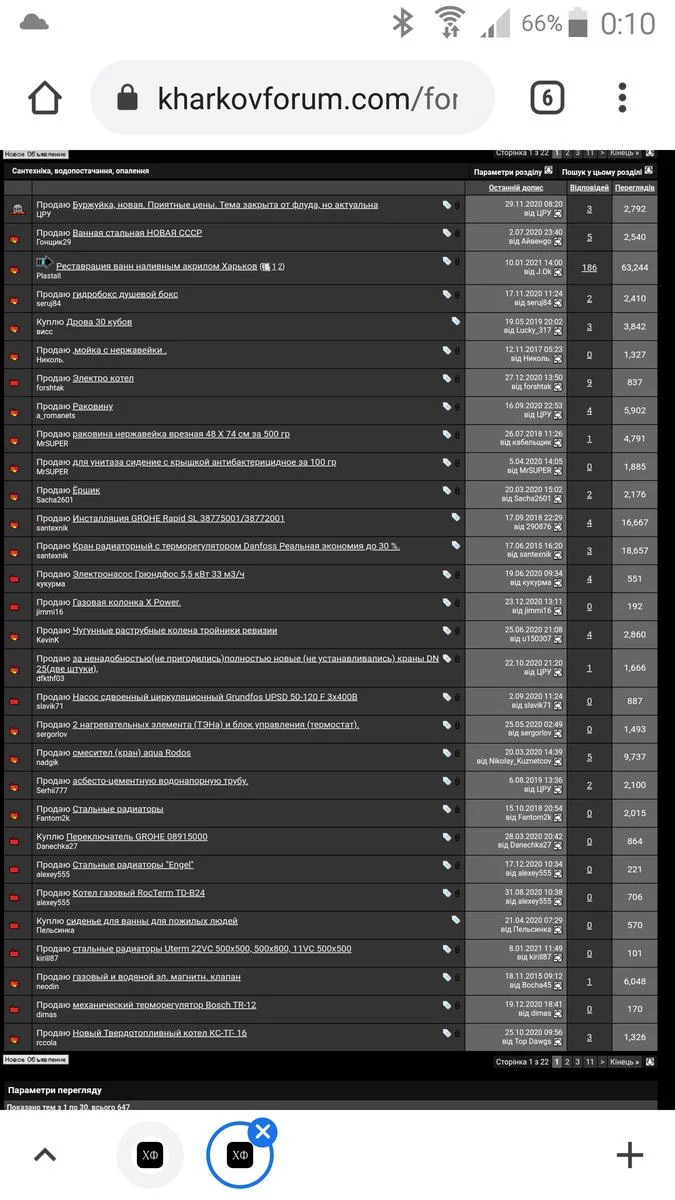
Task: Switch to the first ХФ tab thumbnail
Action: click(x=150, y=1156)
